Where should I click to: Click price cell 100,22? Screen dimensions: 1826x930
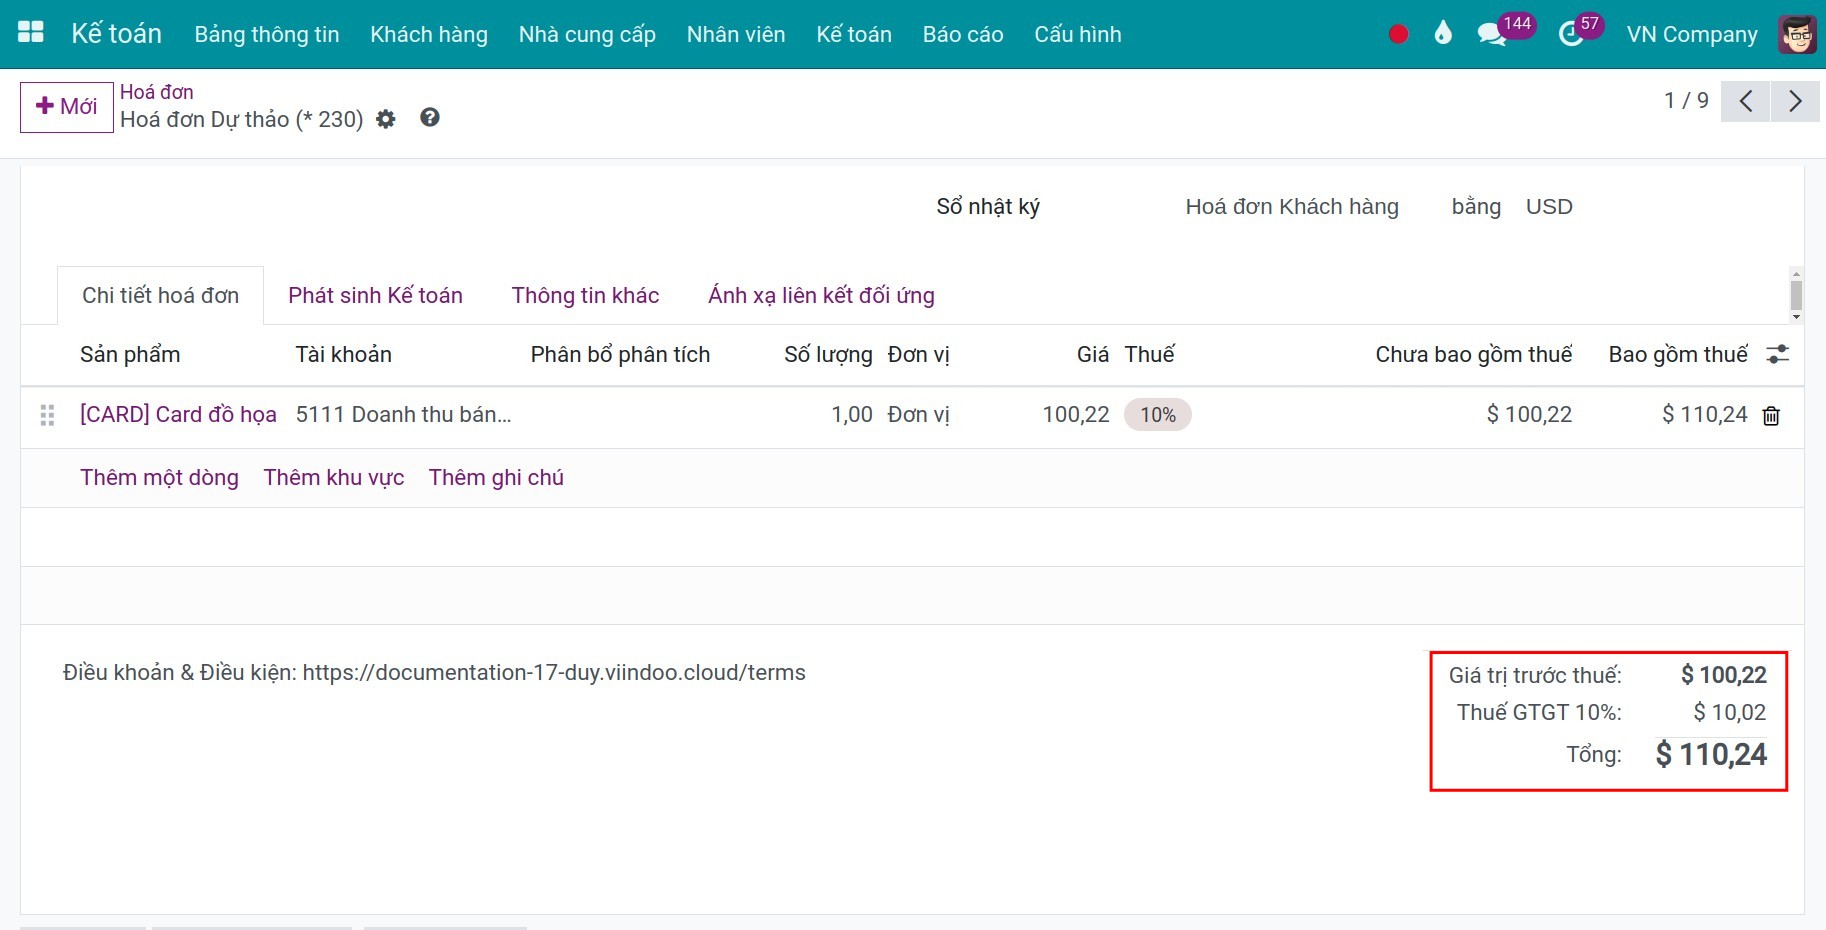click(x=1076, y=415)
